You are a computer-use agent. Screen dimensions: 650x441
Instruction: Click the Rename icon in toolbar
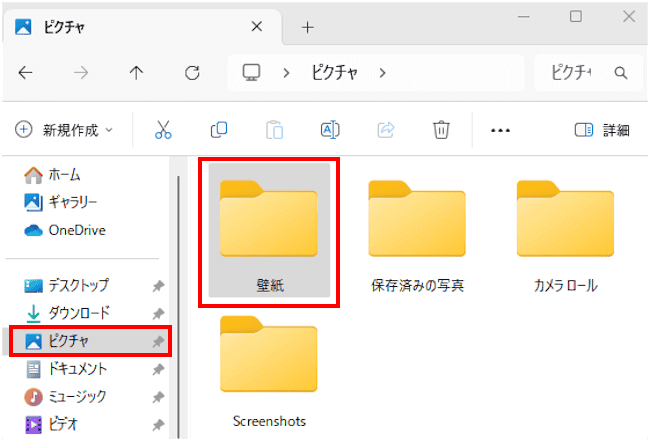[x=330, y=130]
